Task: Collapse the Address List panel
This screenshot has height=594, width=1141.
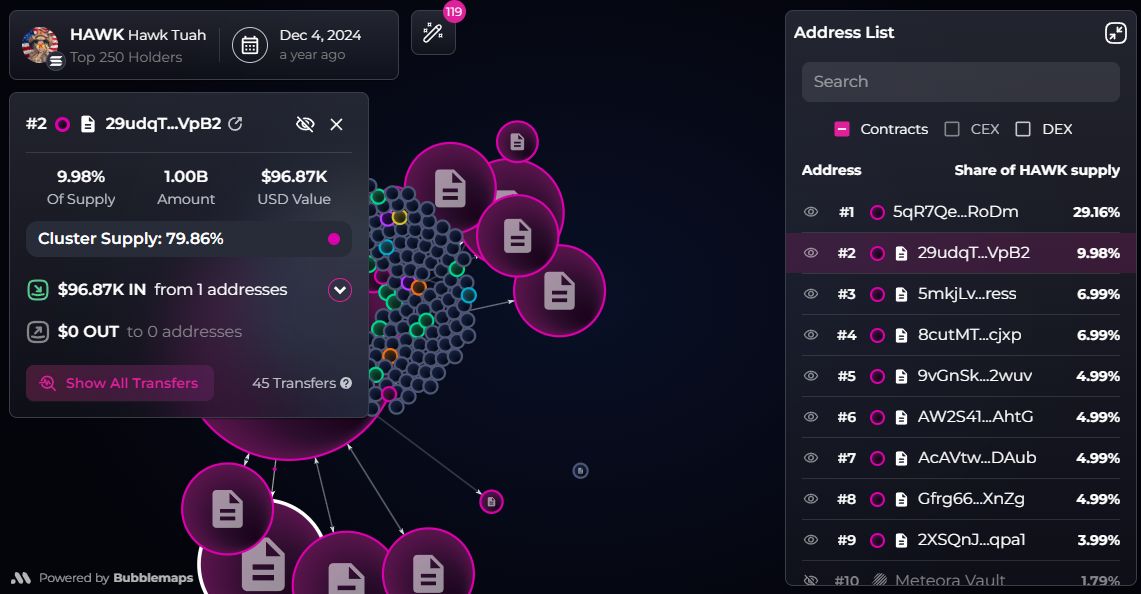Action: click(1115, 33)
